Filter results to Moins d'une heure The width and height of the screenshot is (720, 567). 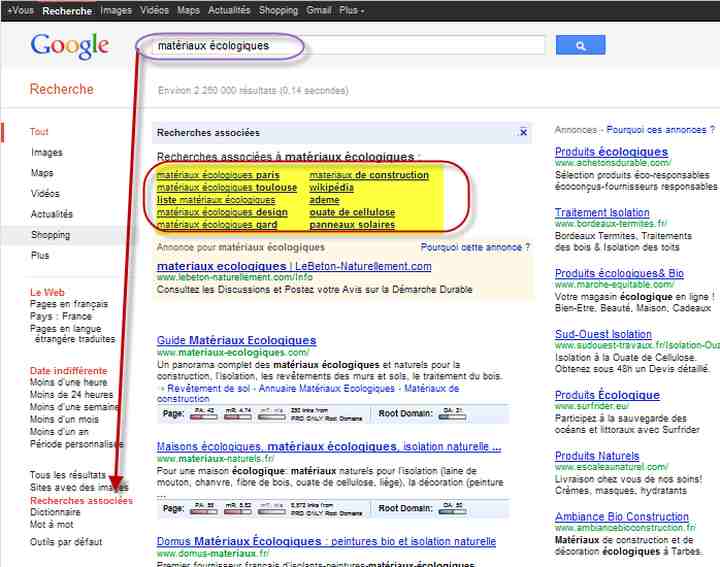pos(68,382)
